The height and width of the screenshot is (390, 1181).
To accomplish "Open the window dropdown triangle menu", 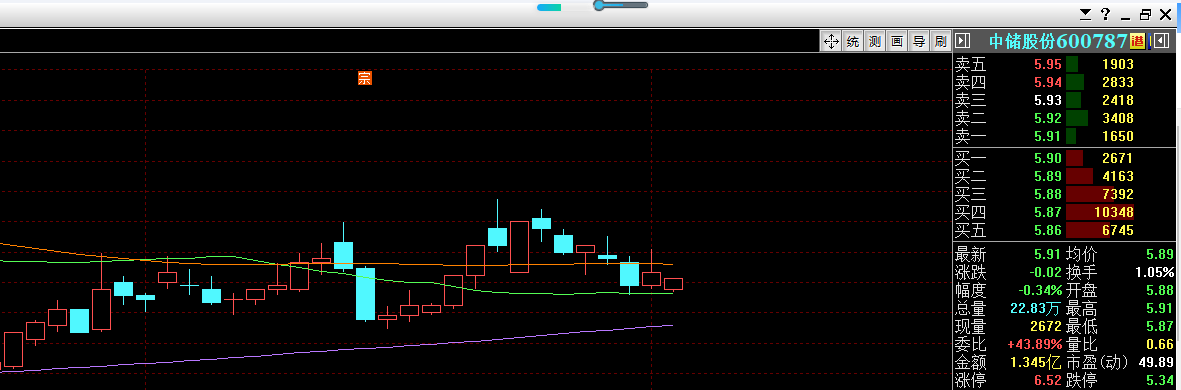I will click(1085, 14).
